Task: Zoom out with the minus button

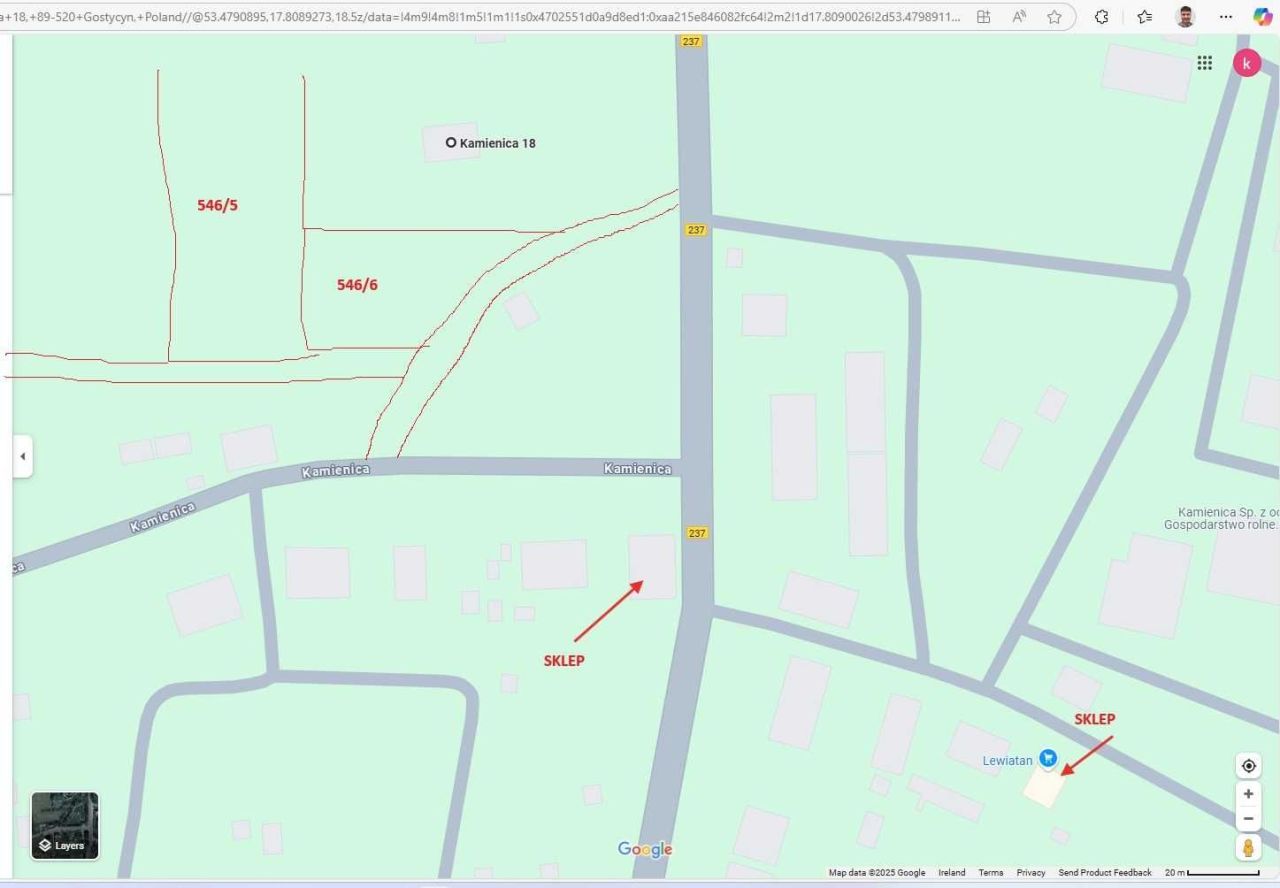Action: 1248,819
